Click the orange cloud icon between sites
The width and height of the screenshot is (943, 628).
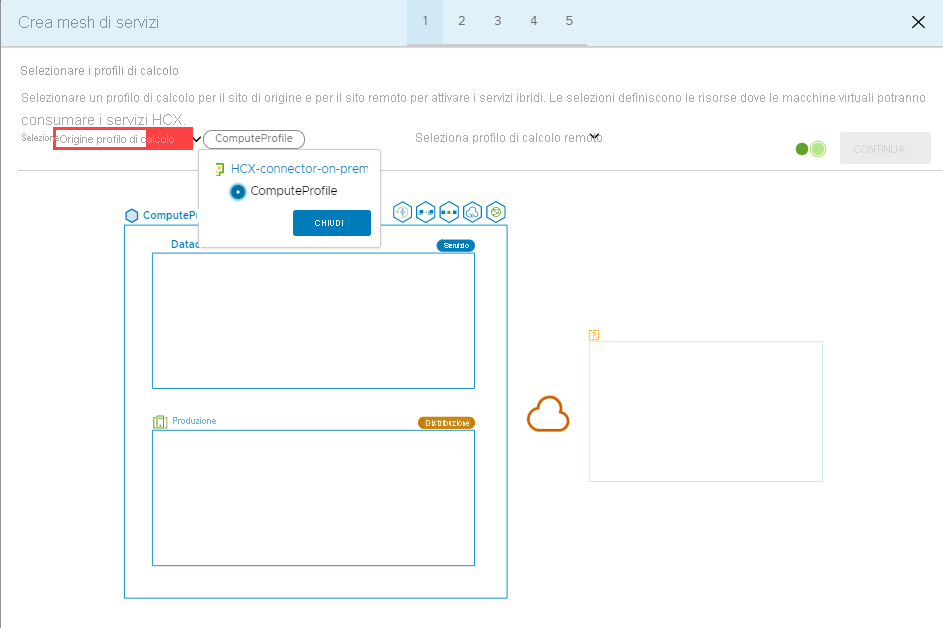[548, 414]
